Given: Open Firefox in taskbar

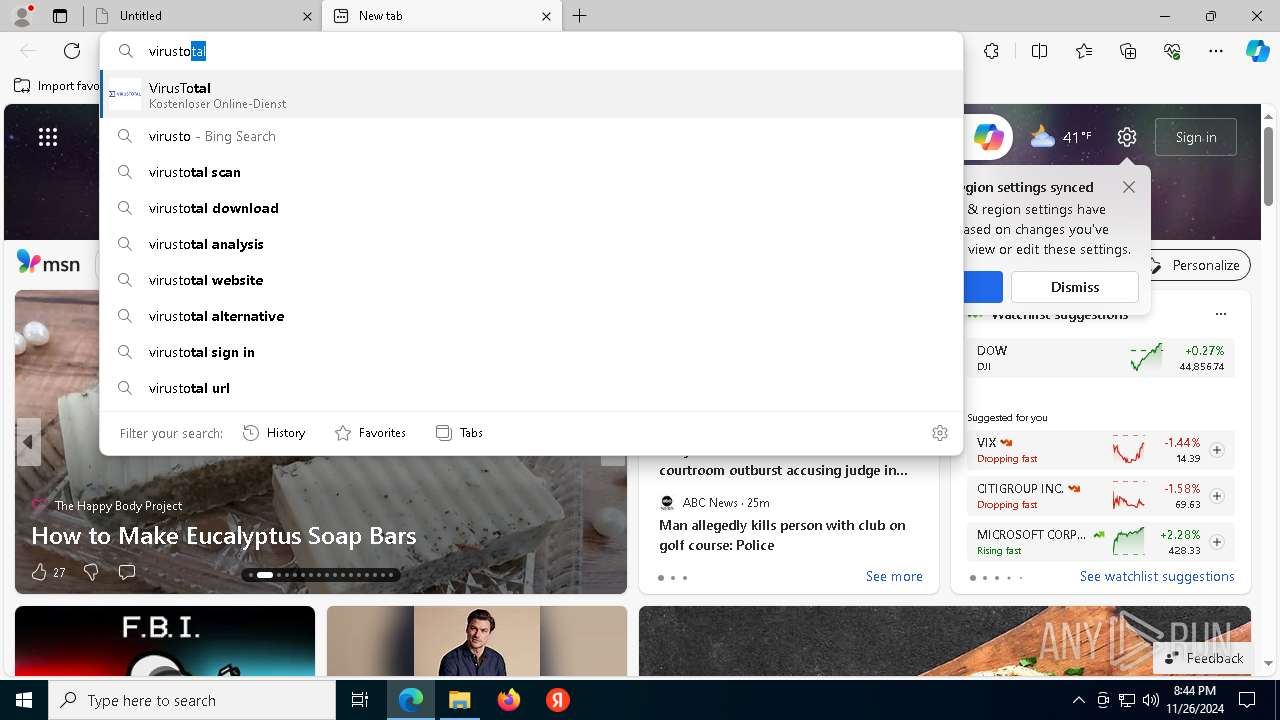Looking at the screenshot, I should [508, 700].
